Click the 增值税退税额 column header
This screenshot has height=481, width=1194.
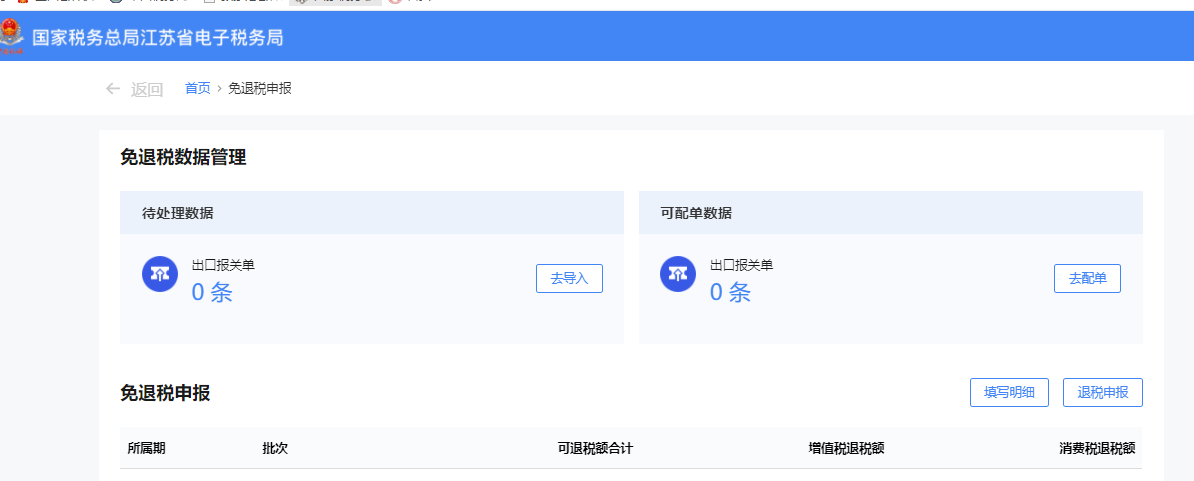(x=846, y=448)
